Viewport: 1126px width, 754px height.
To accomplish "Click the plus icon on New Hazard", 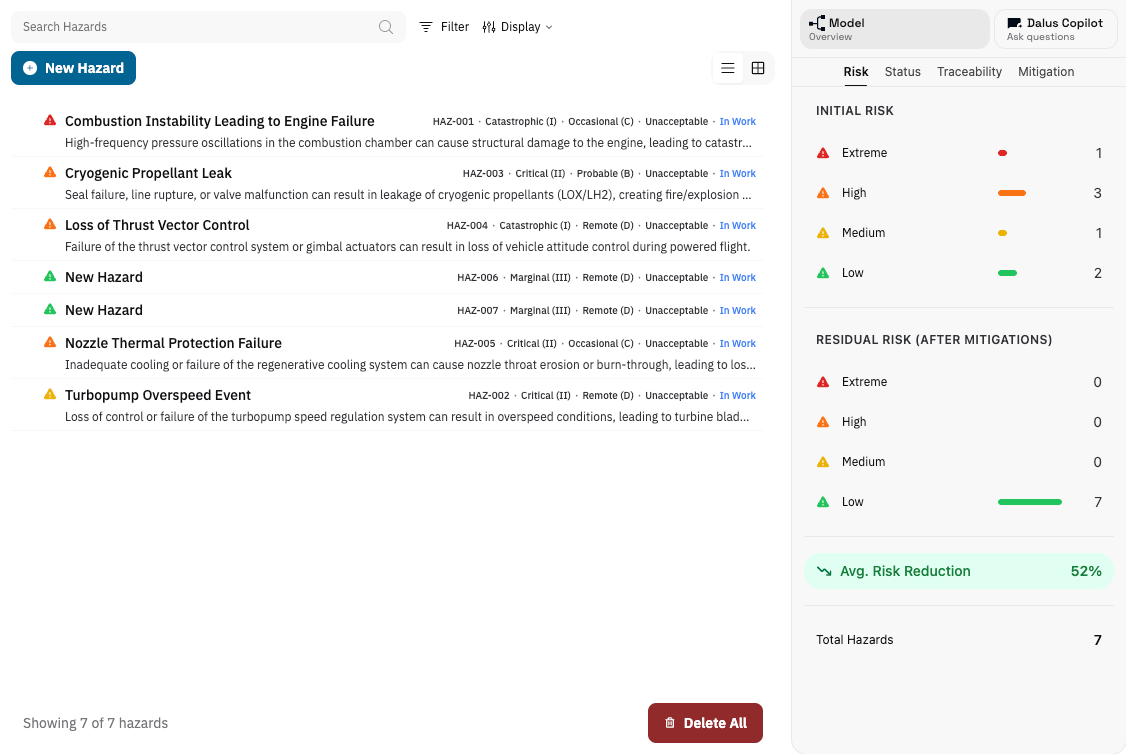I will [x=30, y=68].
